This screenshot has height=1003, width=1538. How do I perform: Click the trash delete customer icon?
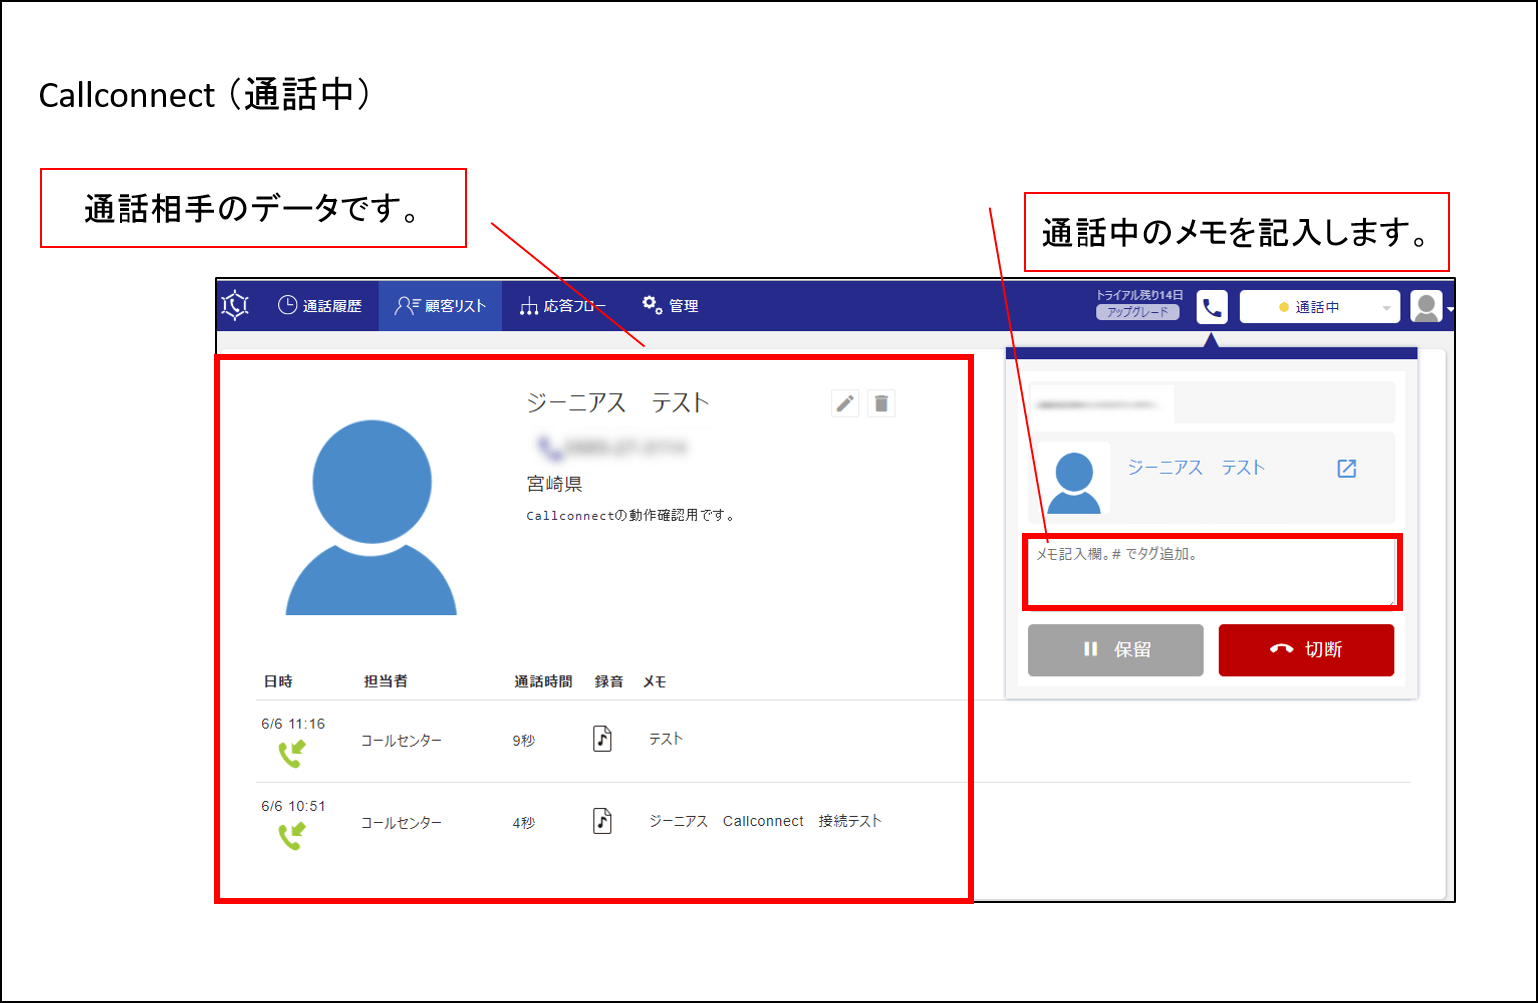881,403
